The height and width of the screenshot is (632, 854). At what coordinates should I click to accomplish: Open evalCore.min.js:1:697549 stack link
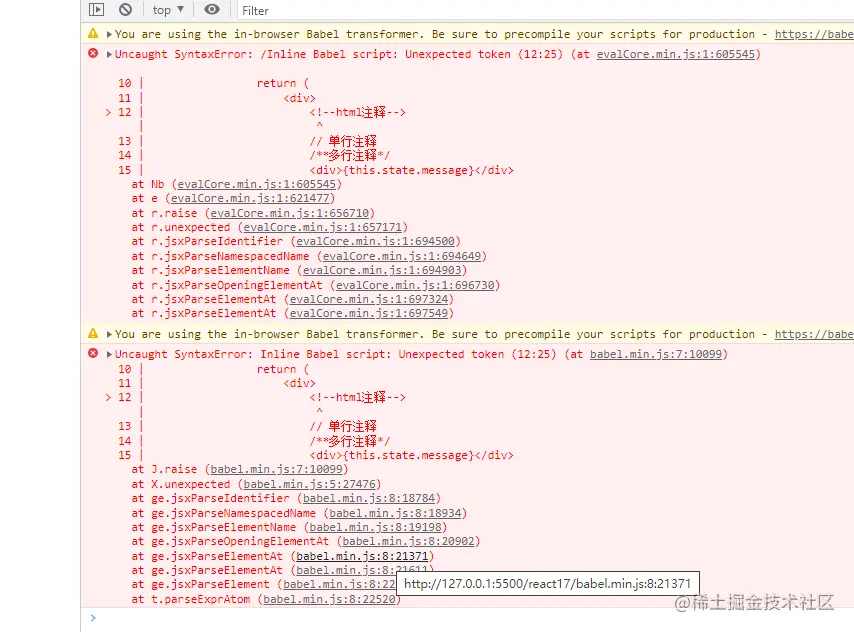point(369,313)
